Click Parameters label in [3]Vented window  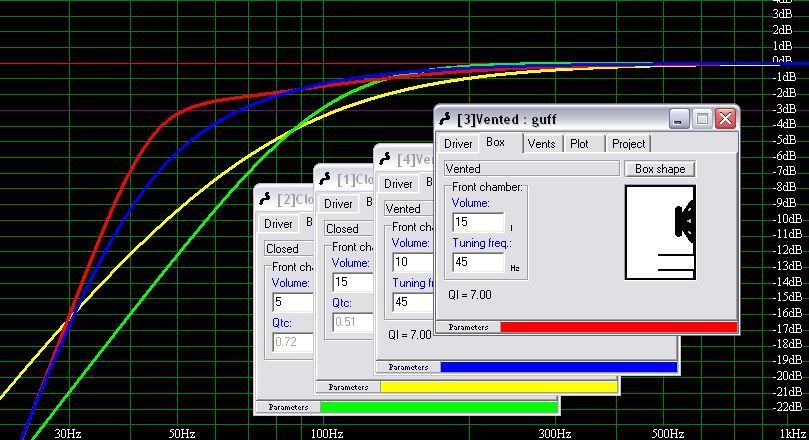click(468, 327)
